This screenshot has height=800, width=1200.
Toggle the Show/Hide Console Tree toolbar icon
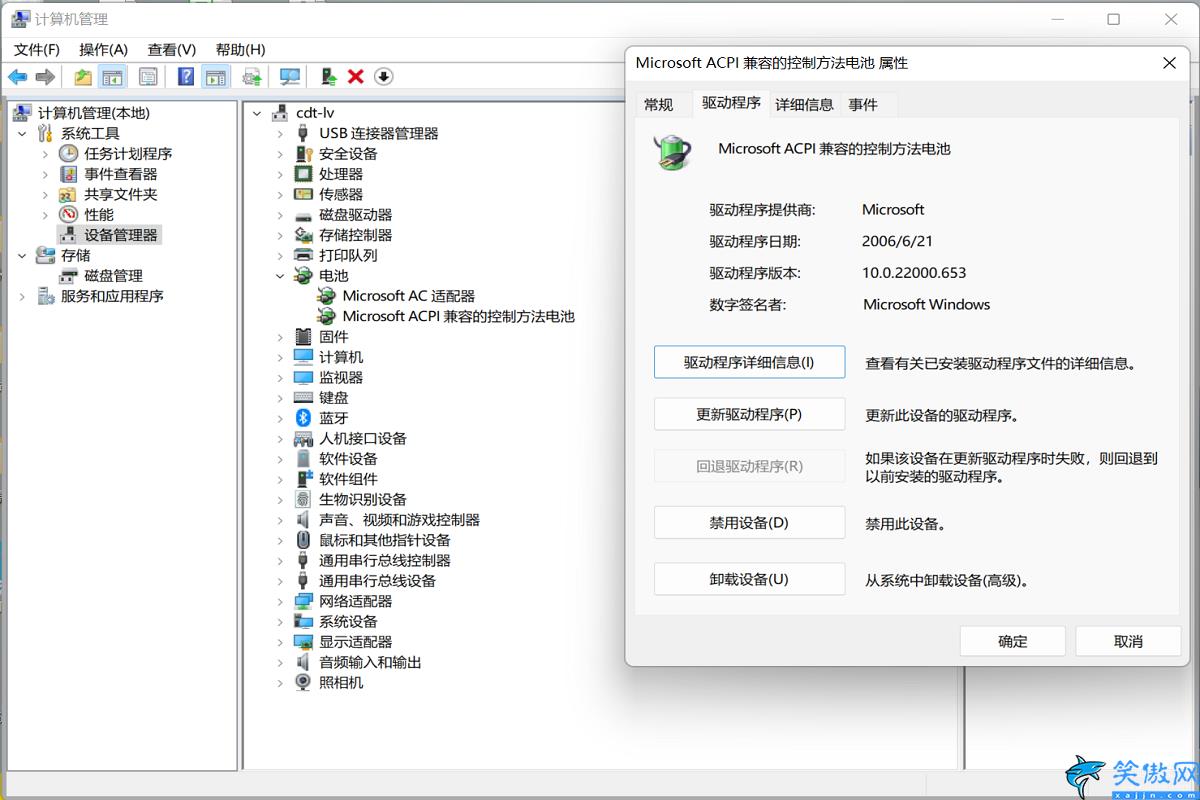(113, 77)
